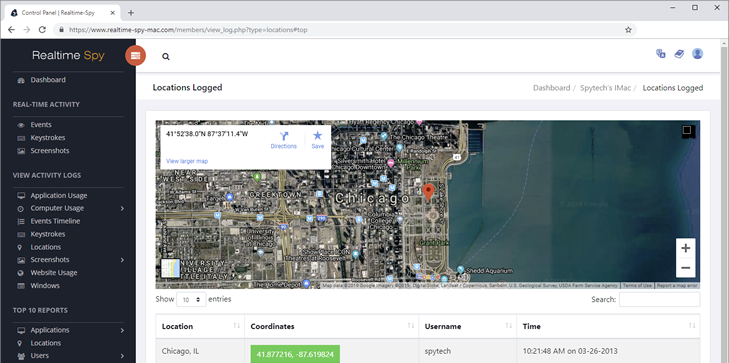
Task: Click the Users group icon in Top 10 Reports
Action: tap(20, 356)
